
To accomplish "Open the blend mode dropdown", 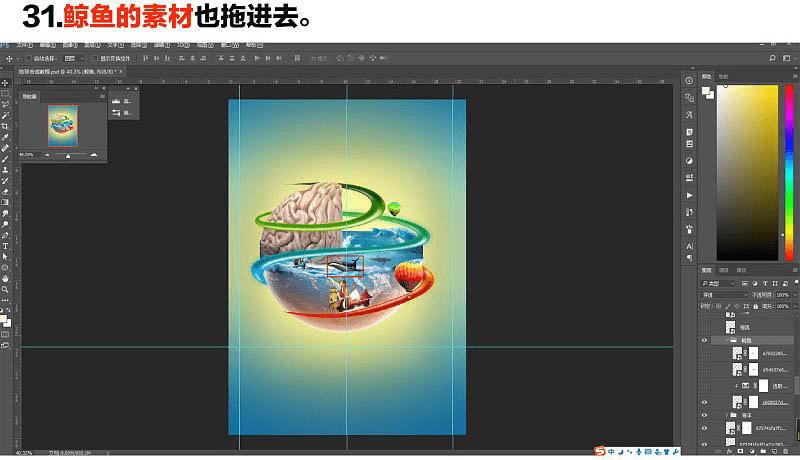I will (724, 295).
